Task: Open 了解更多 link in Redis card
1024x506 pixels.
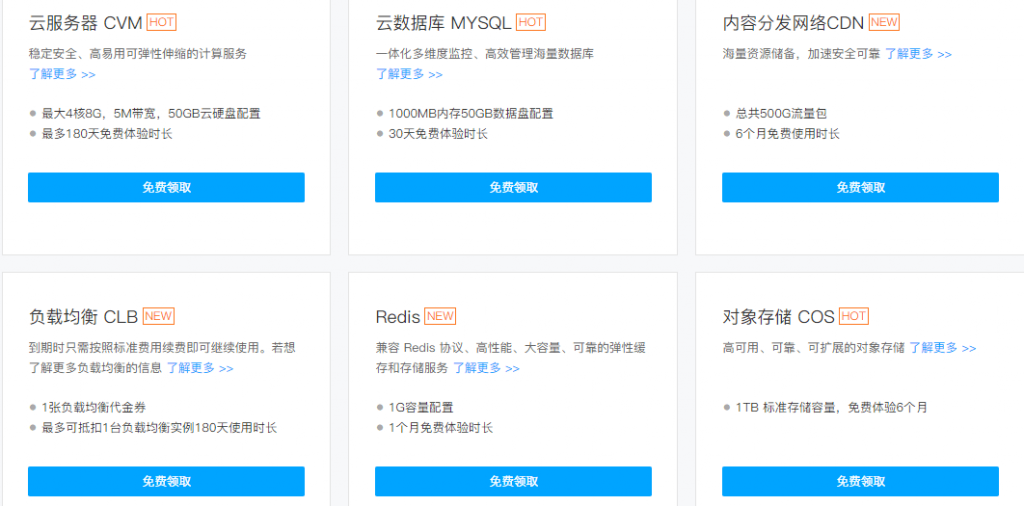Action: (x=487, y=368)
